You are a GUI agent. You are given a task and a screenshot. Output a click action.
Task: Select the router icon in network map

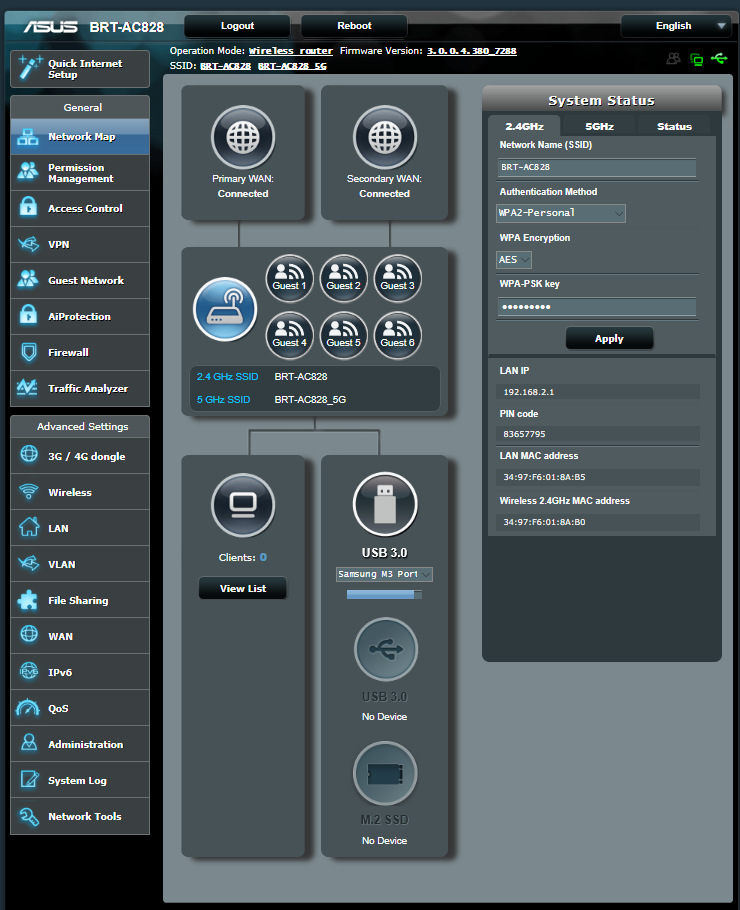pos(224,309)
